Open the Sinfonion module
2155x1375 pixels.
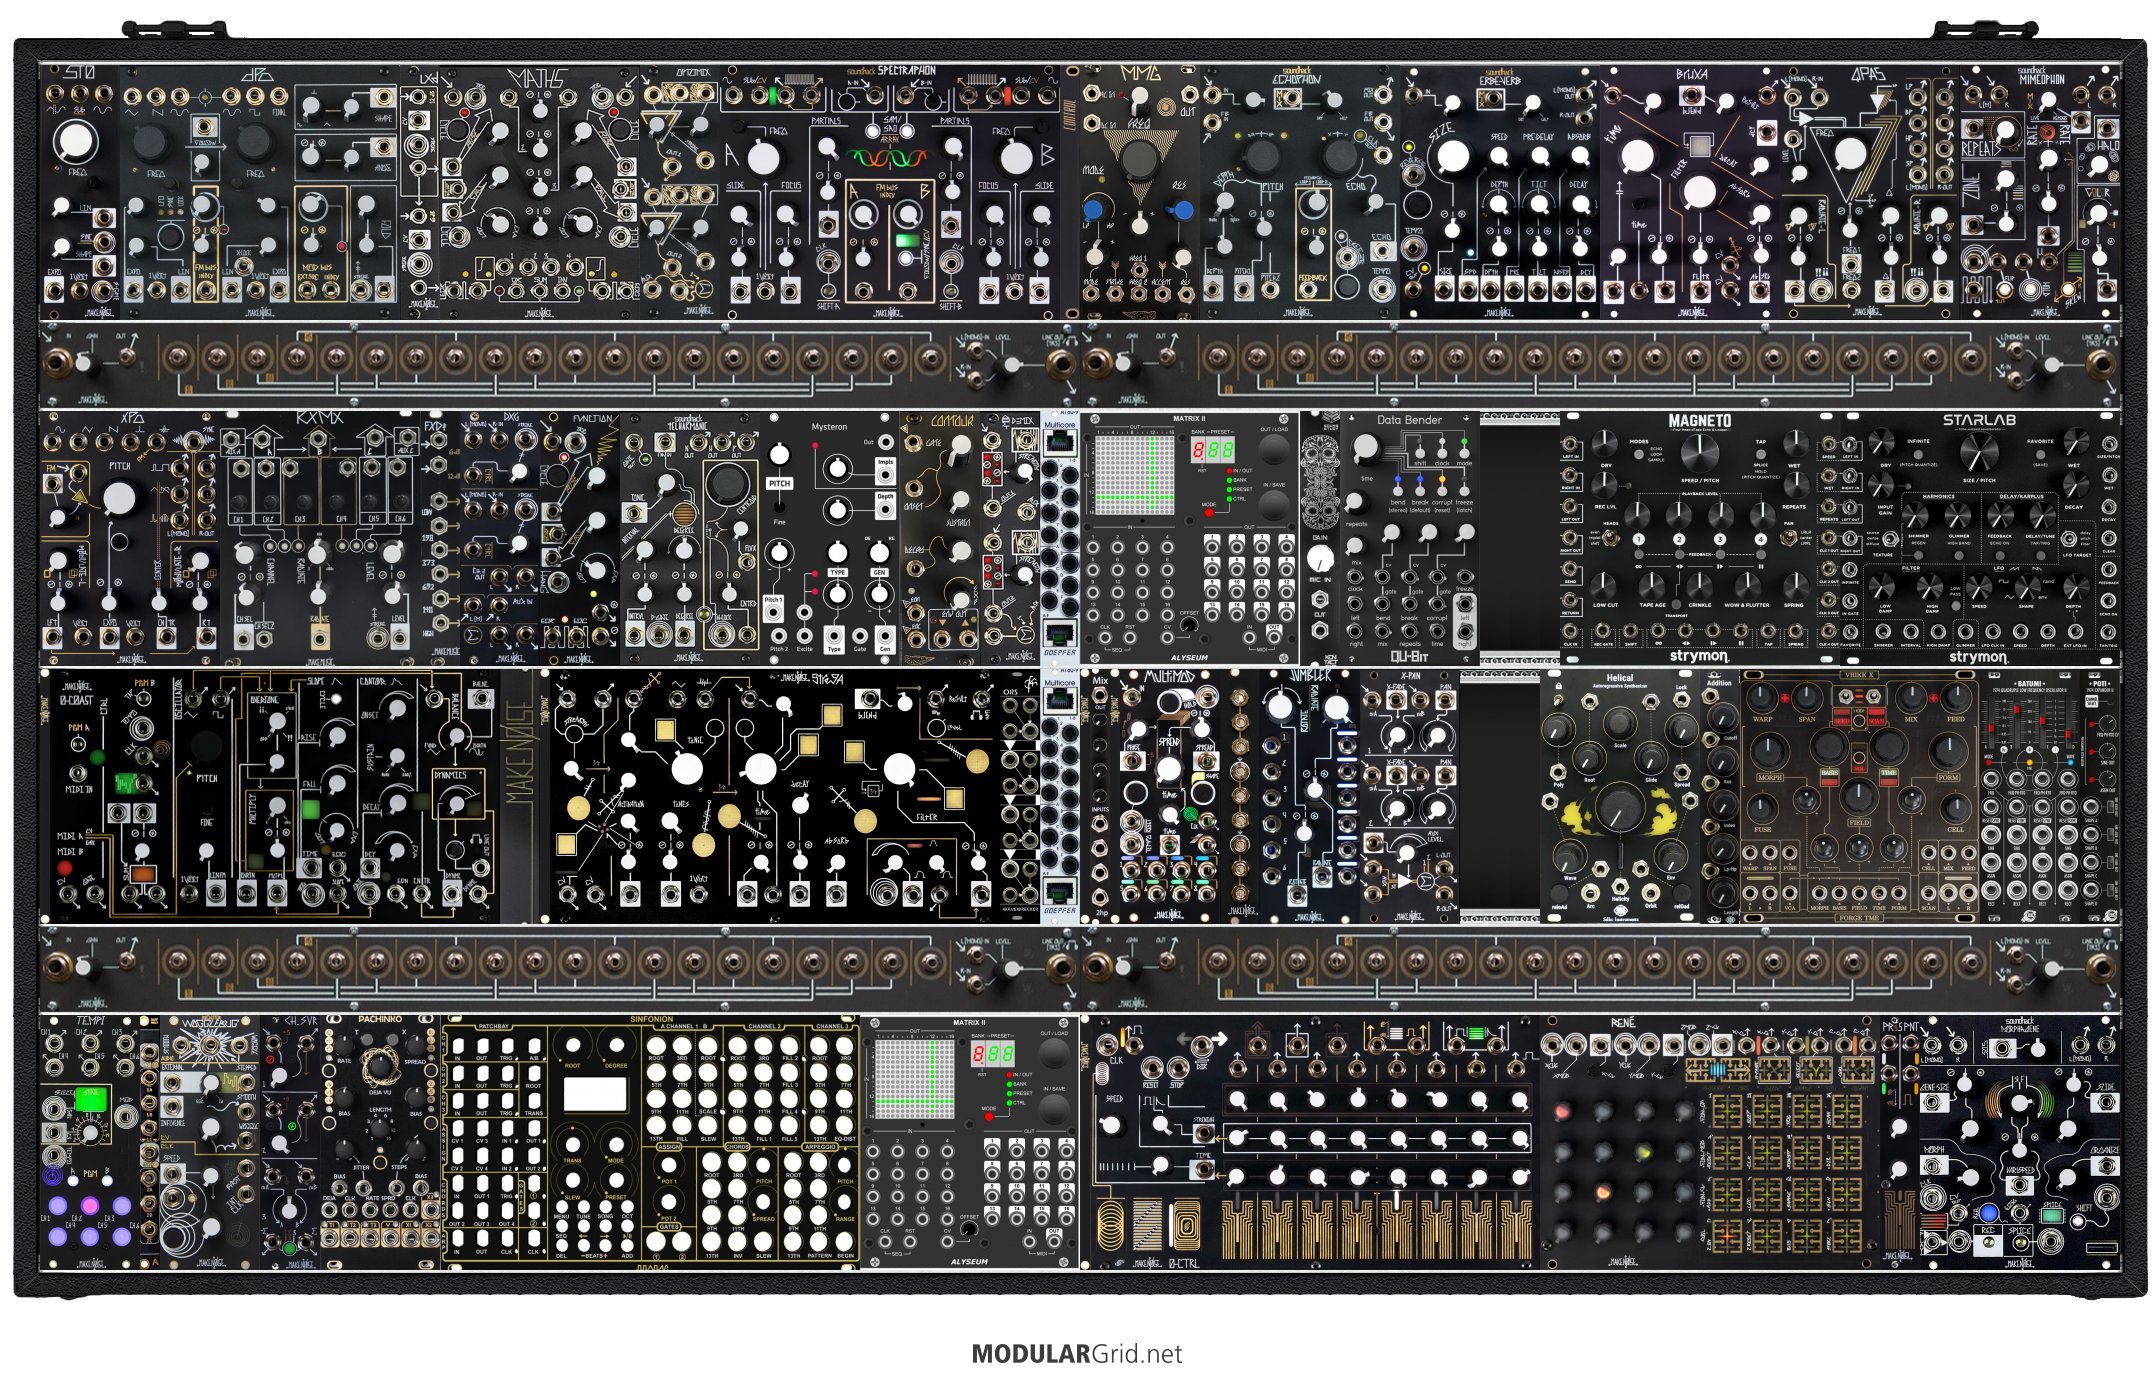tap(650, 1142)
